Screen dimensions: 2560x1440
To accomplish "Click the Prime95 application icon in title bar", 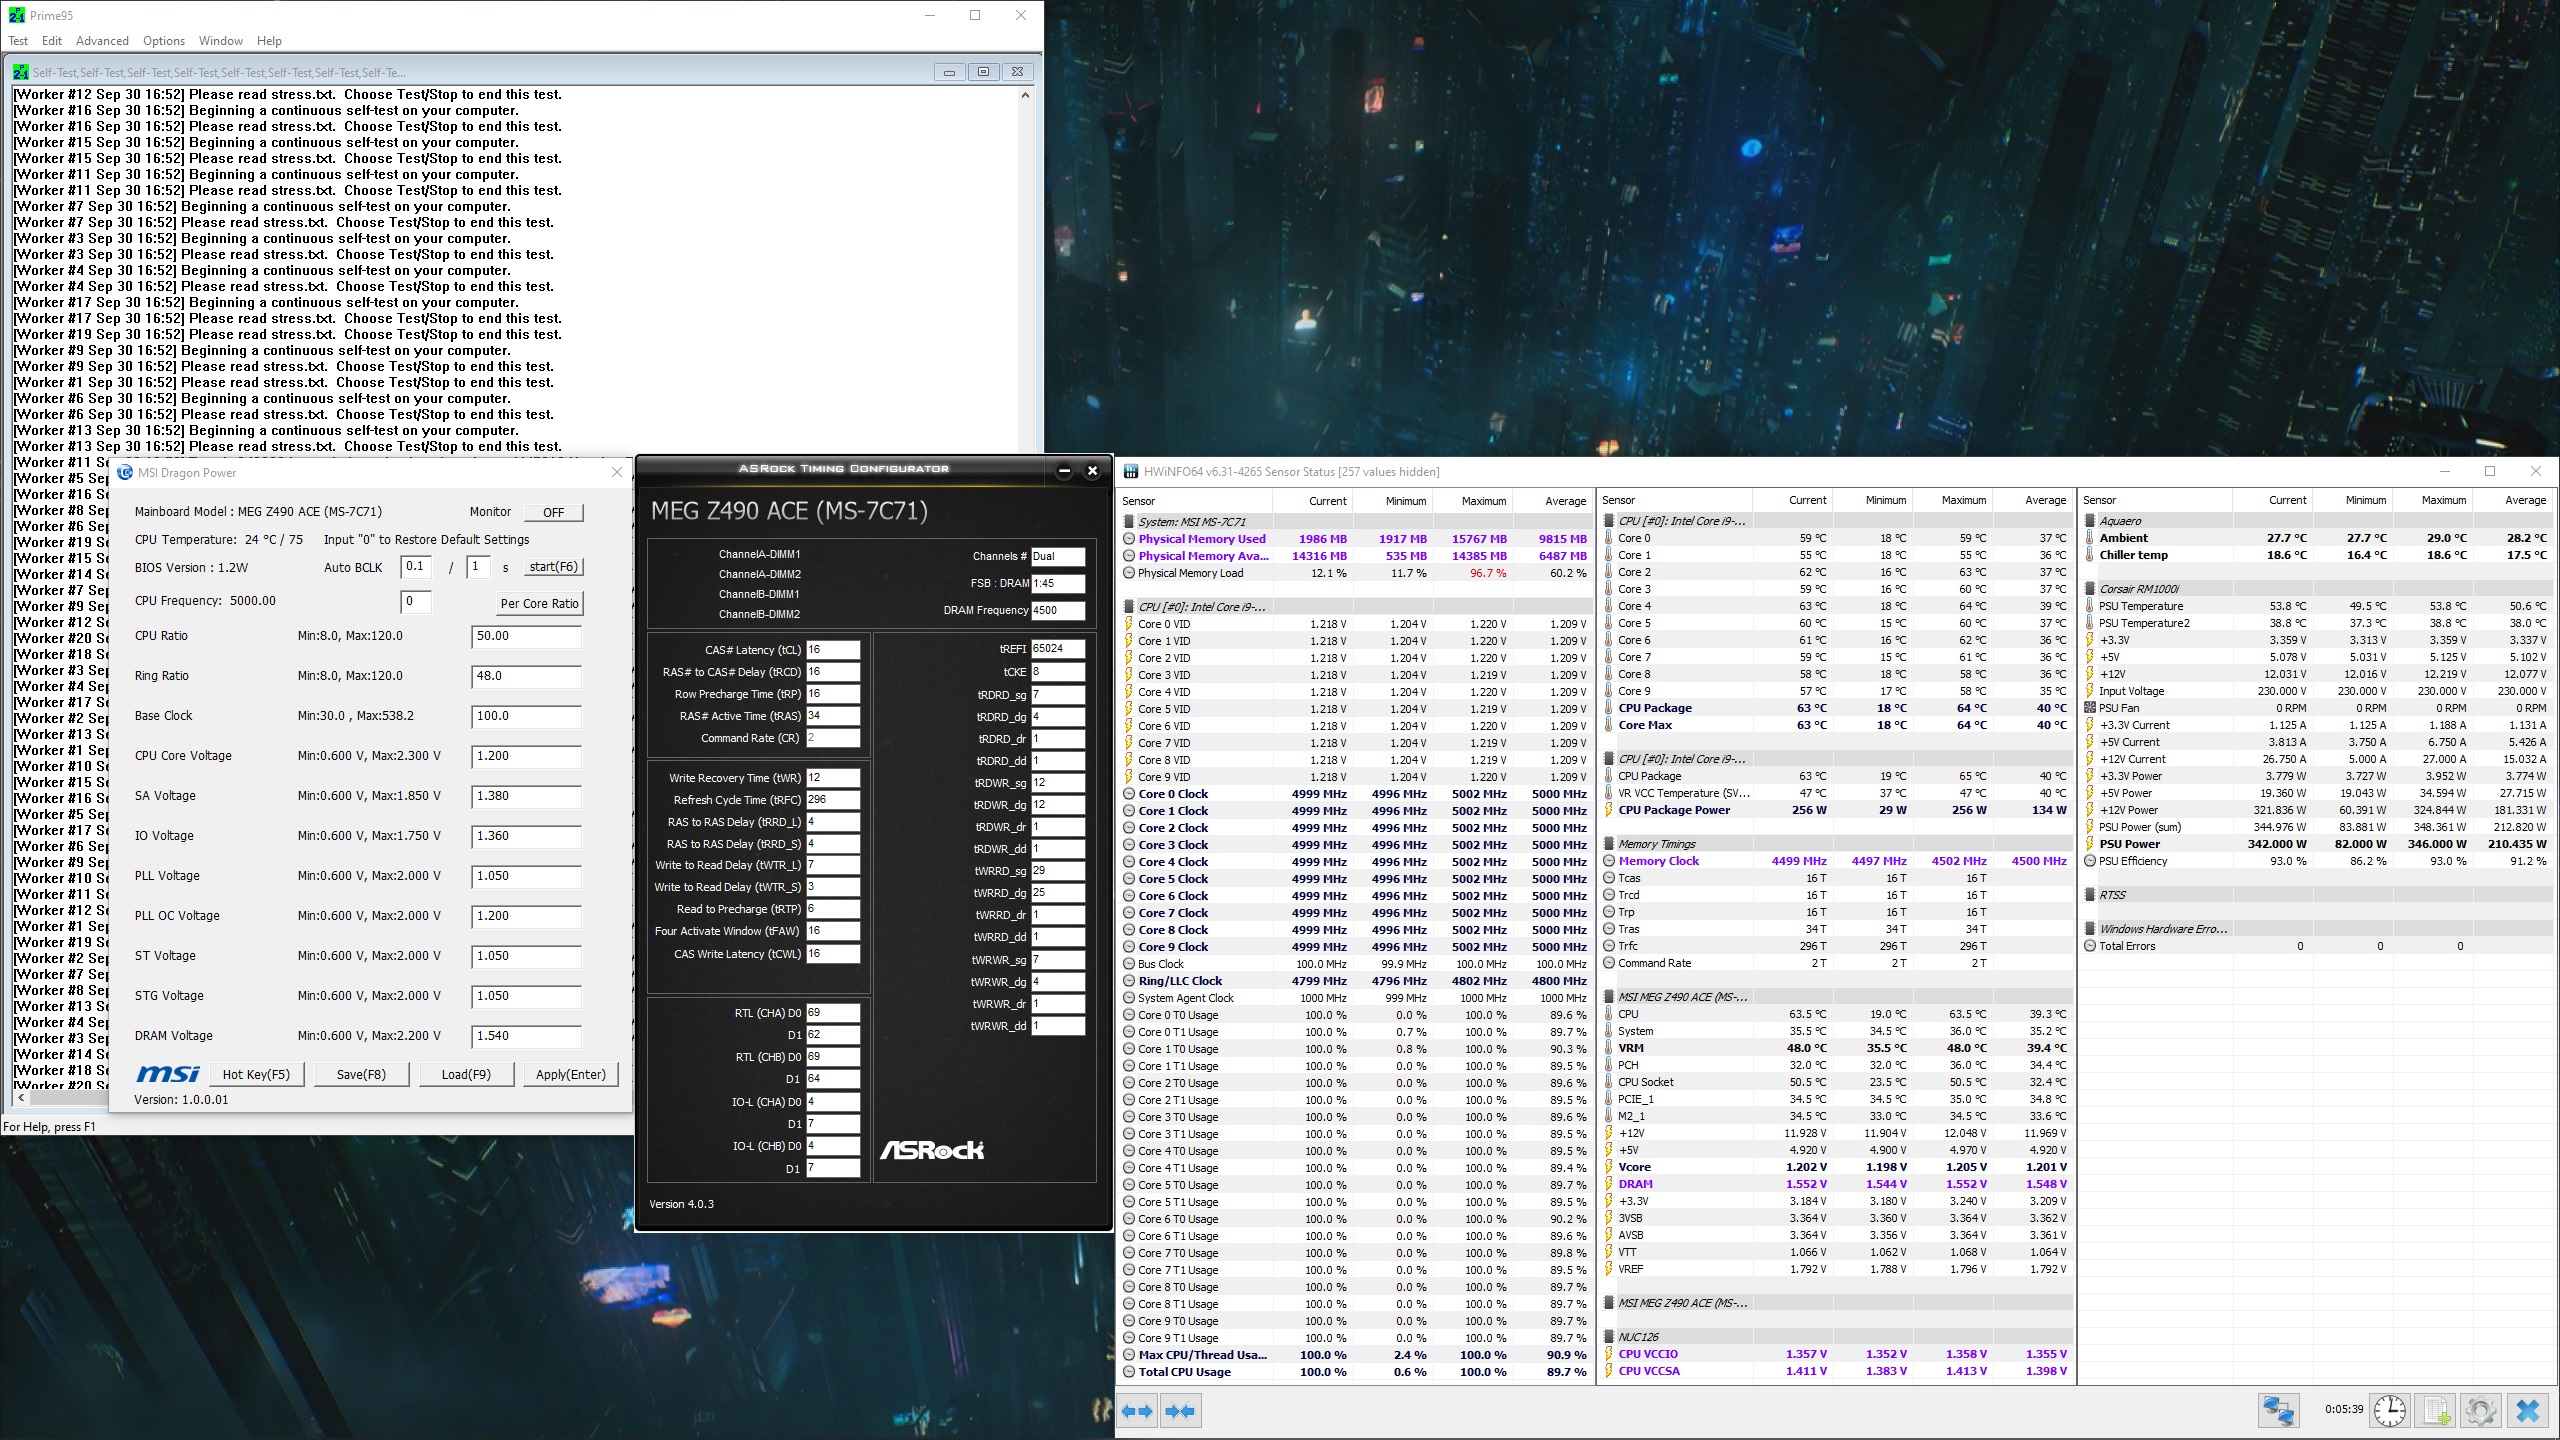I will tap(16, 15).
